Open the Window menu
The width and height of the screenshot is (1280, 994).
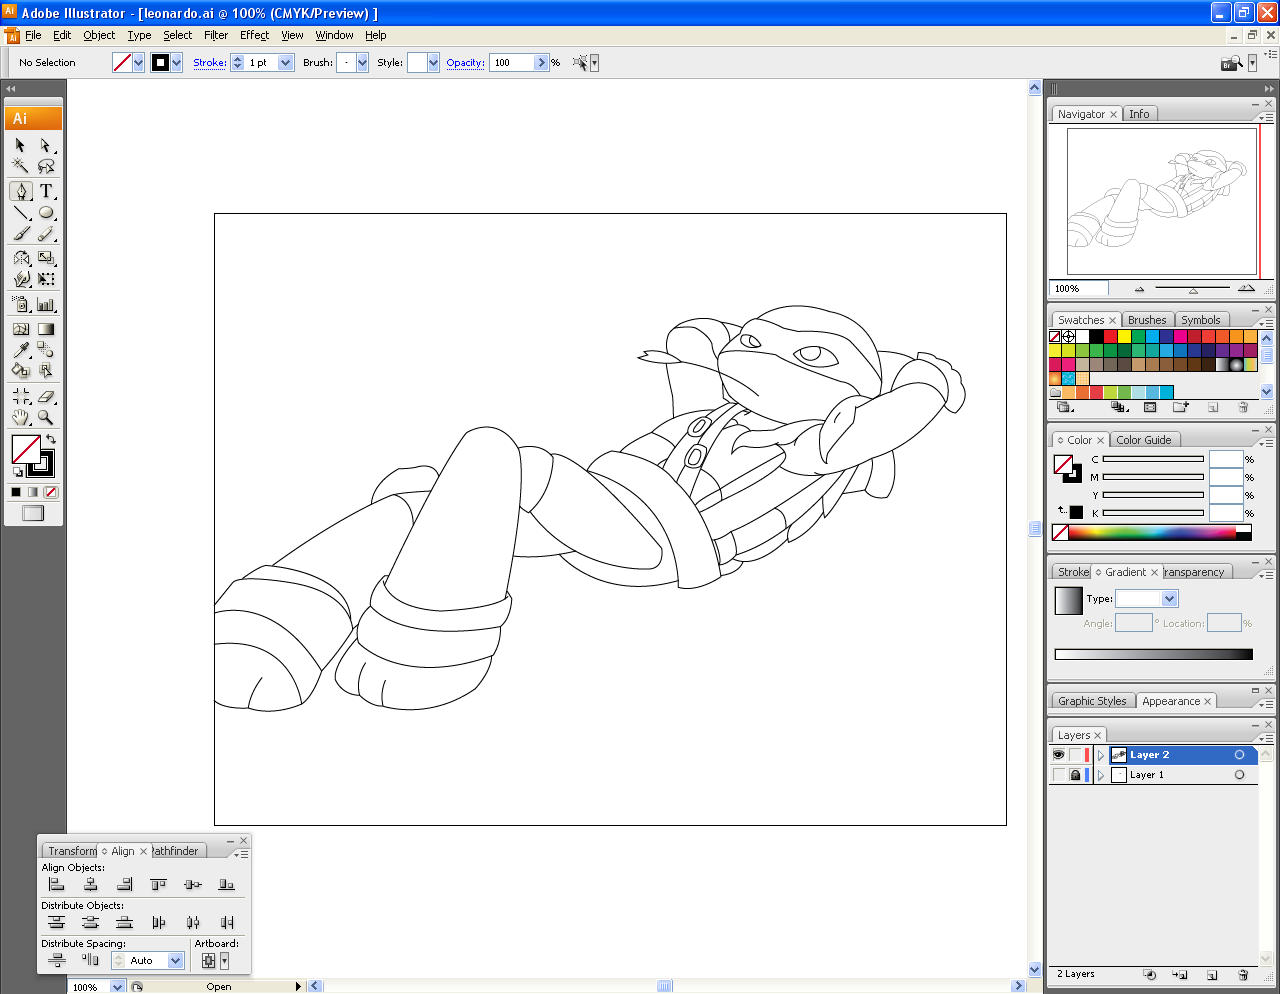tap(334, 35)
